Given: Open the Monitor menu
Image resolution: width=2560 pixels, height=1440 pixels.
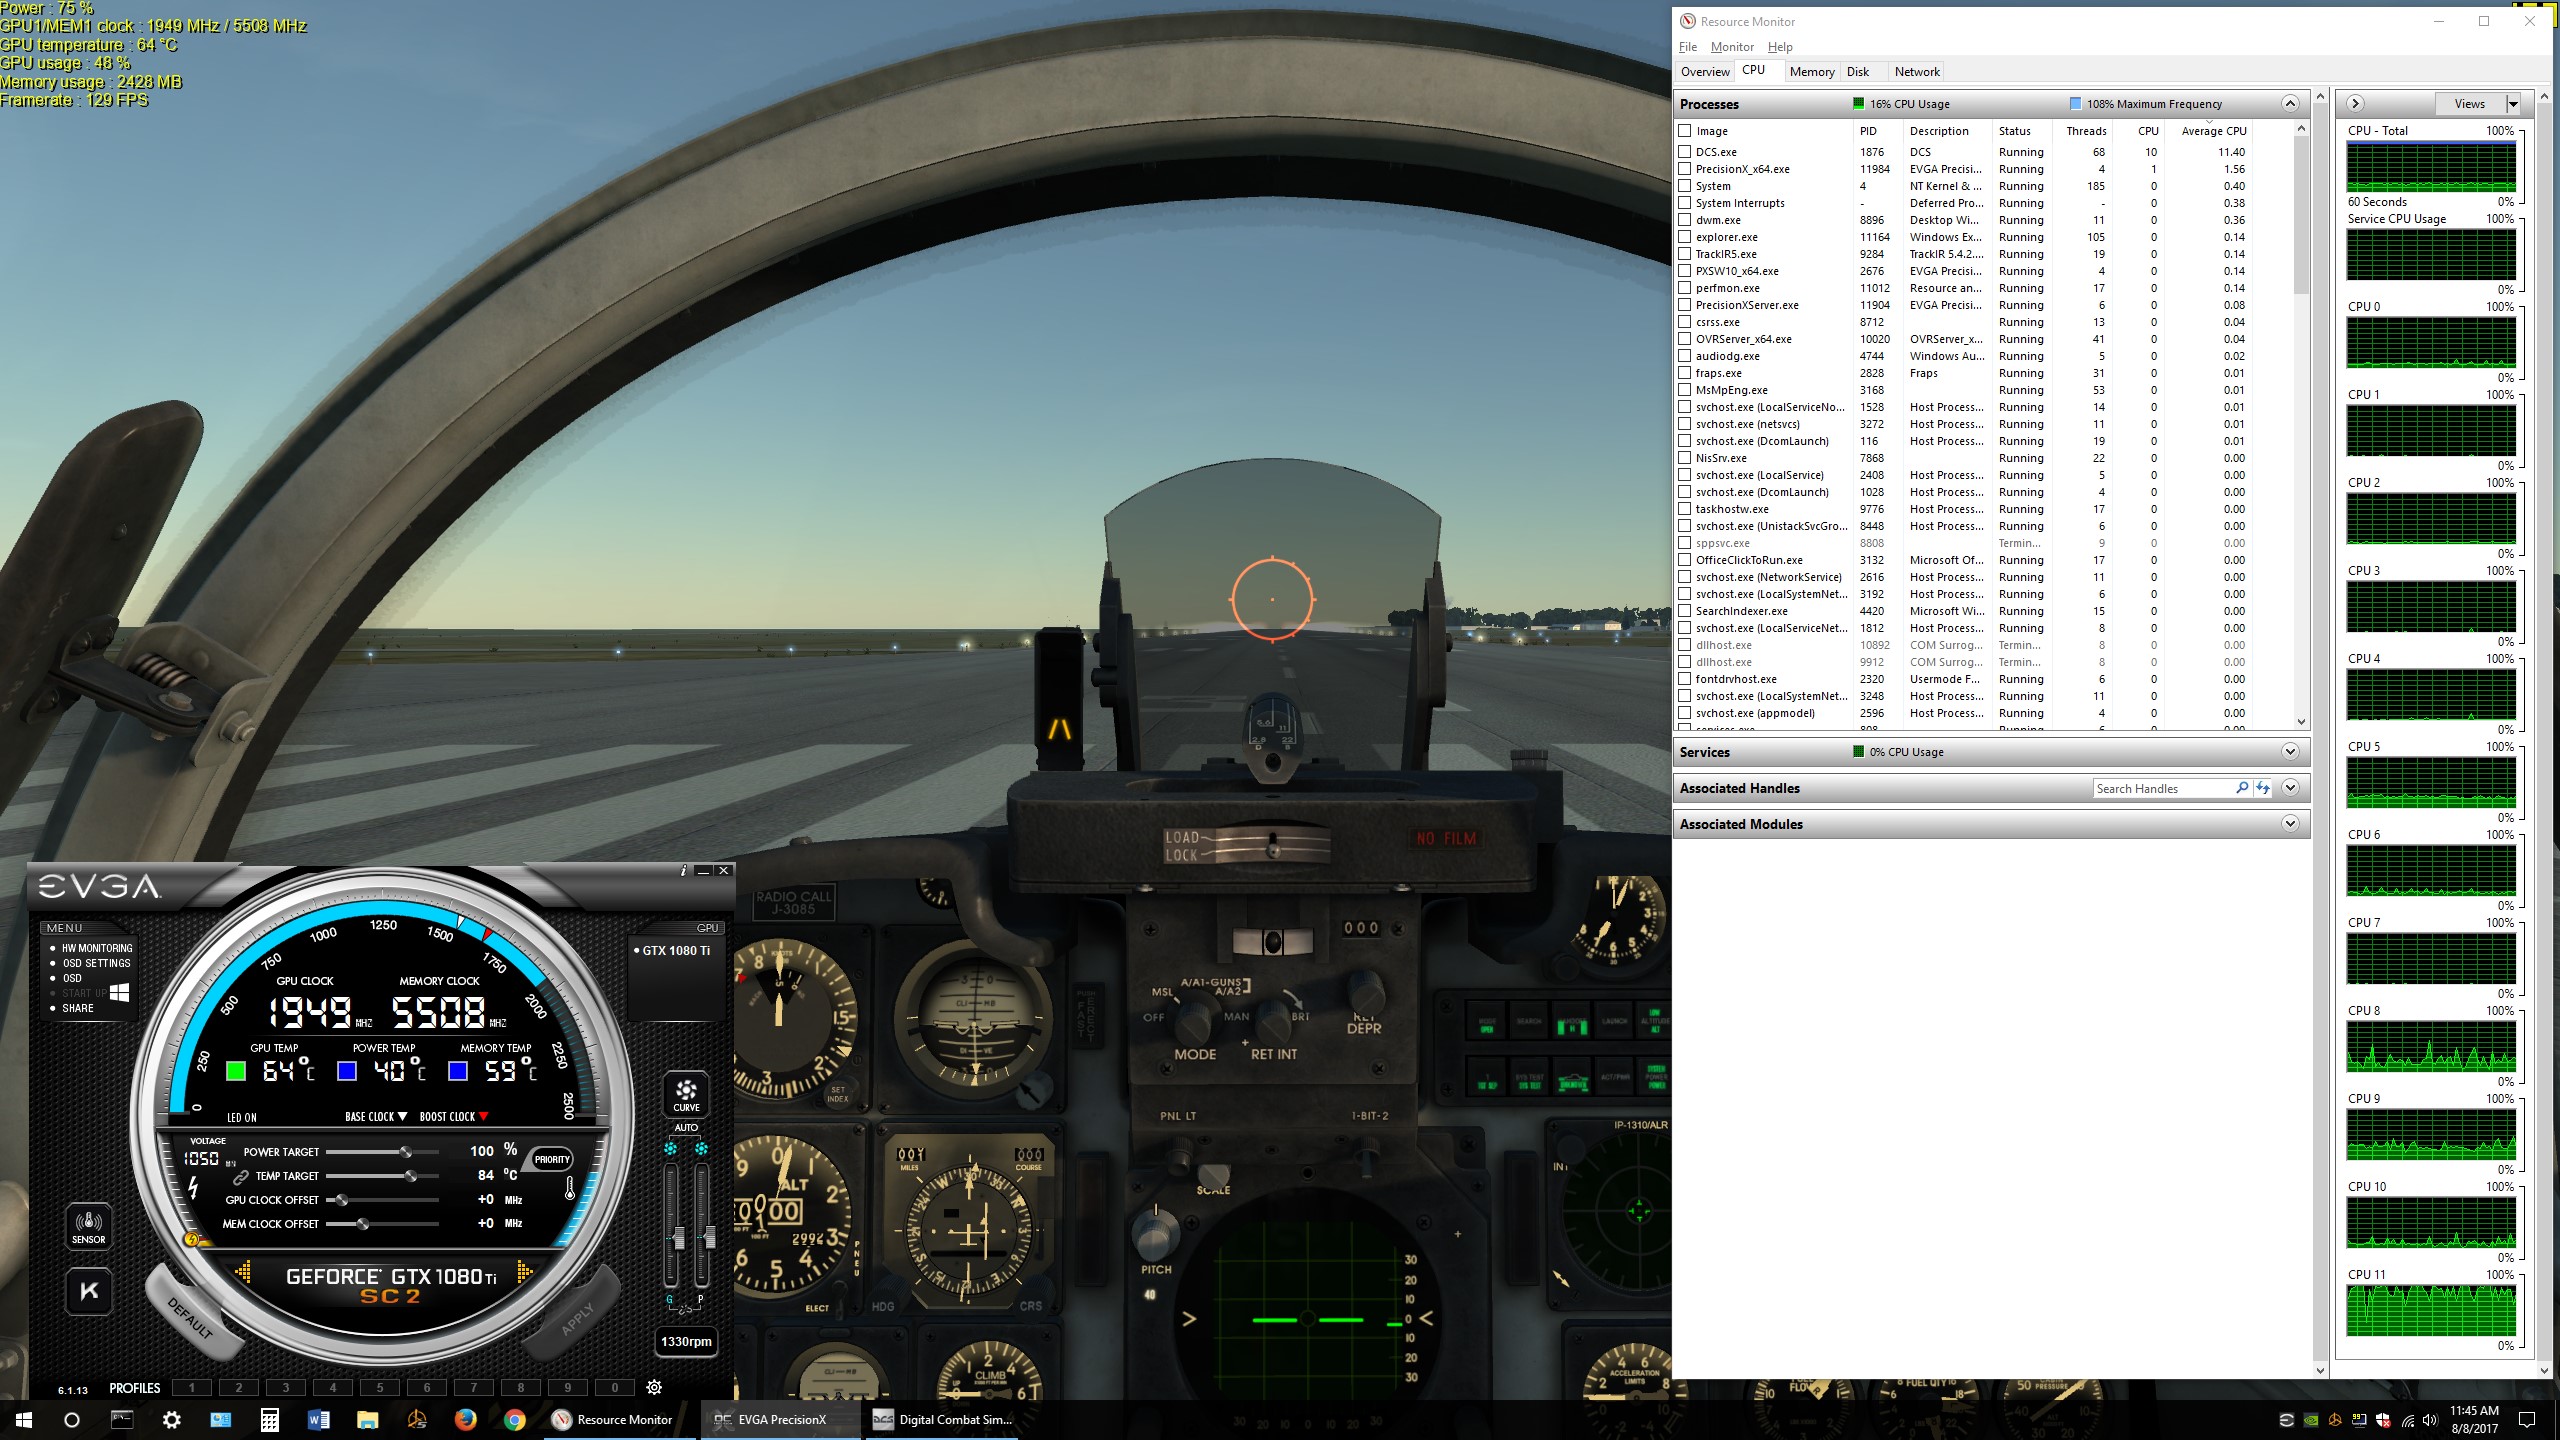Looking at the screenshot, I should 1732,47.
